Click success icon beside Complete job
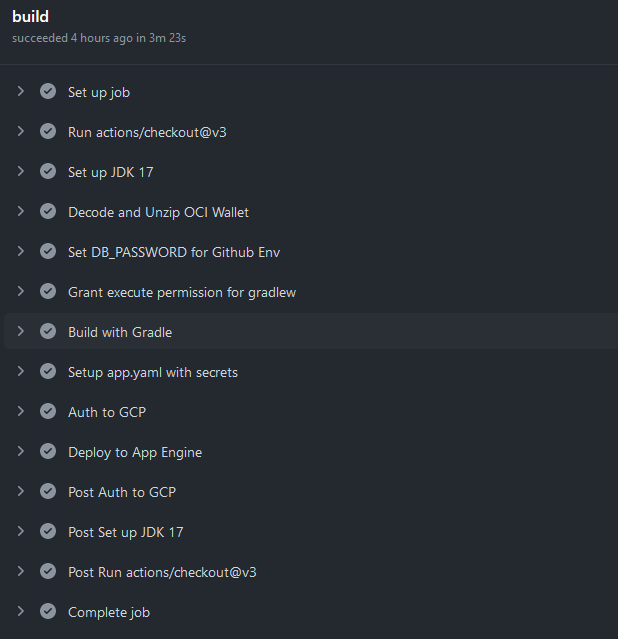Viewport: 618px width, 639px height. tap(48, 611)
